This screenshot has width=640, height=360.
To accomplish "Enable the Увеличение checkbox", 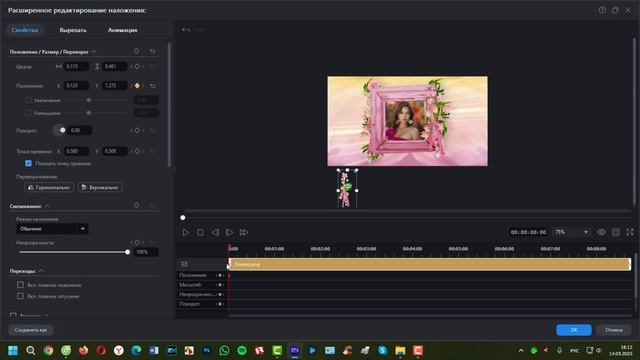I will pyautogui.click(x=28, y=100).
